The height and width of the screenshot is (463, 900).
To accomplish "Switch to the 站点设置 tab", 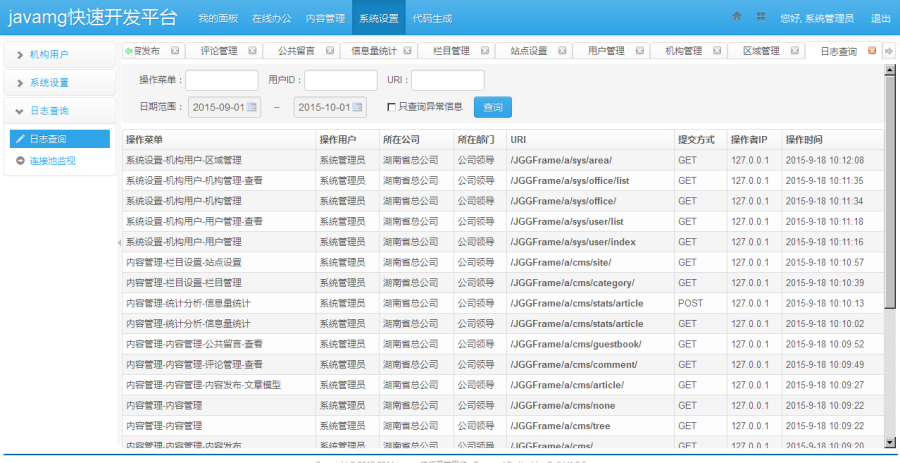I will tap(529, 50).
